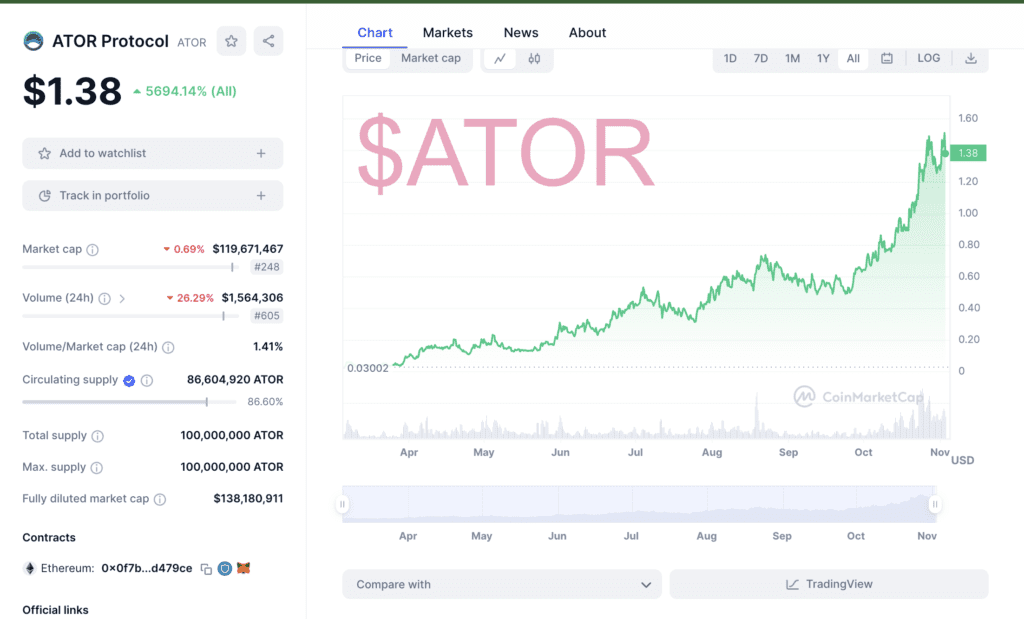The image size is (1024, 619).
Task: Star ATOR Protocol as favorite
Action: (x=231, y=41)
